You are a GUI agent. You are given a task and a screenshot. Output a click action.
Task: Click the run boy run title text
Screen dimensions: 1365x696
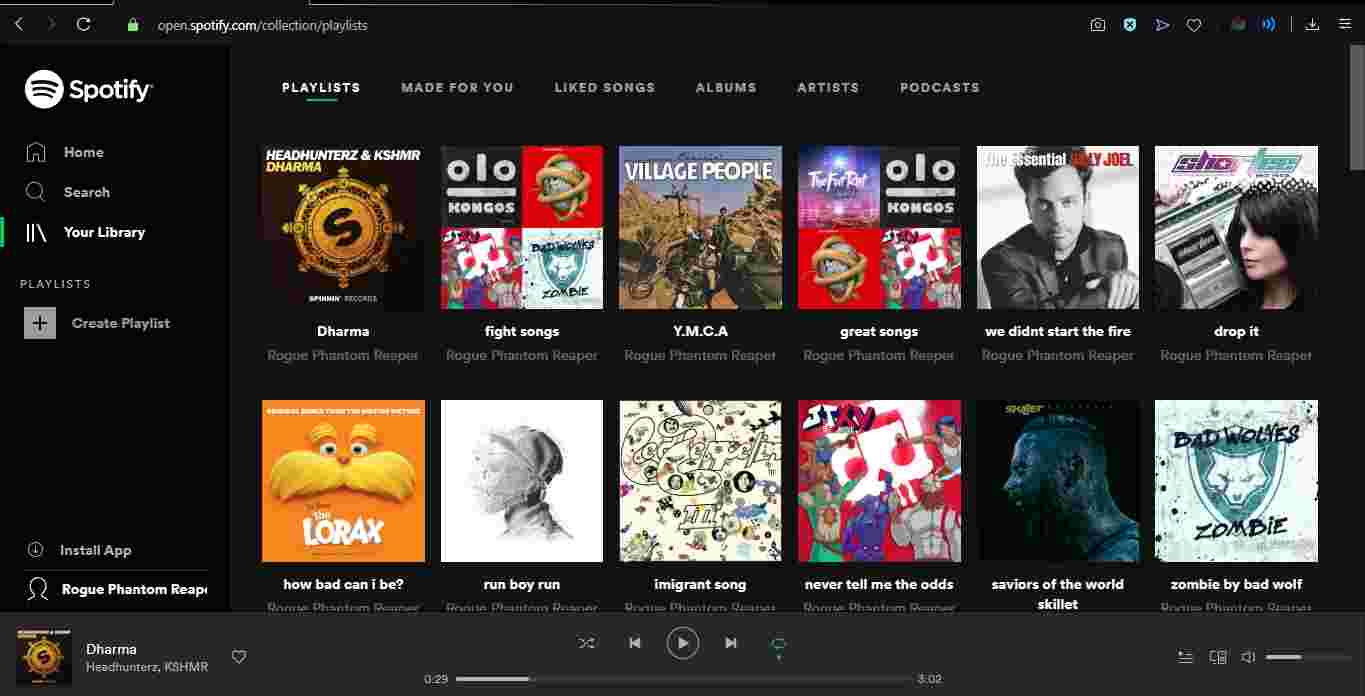tap(522, 584)
